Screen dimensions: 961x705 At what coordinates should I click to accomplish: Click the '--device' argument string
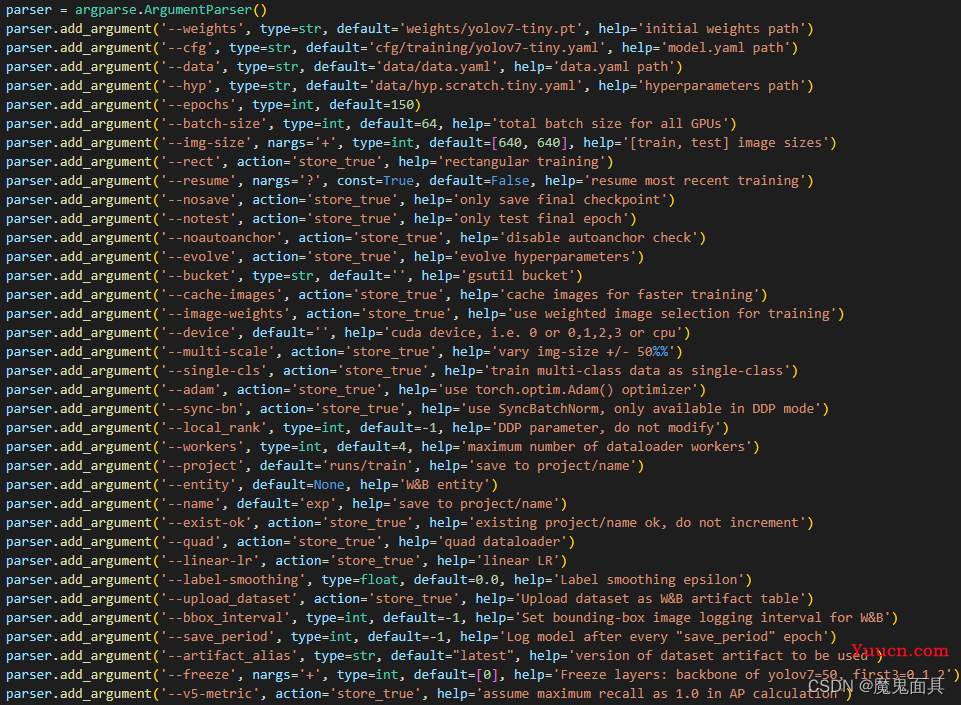[199, 333]
